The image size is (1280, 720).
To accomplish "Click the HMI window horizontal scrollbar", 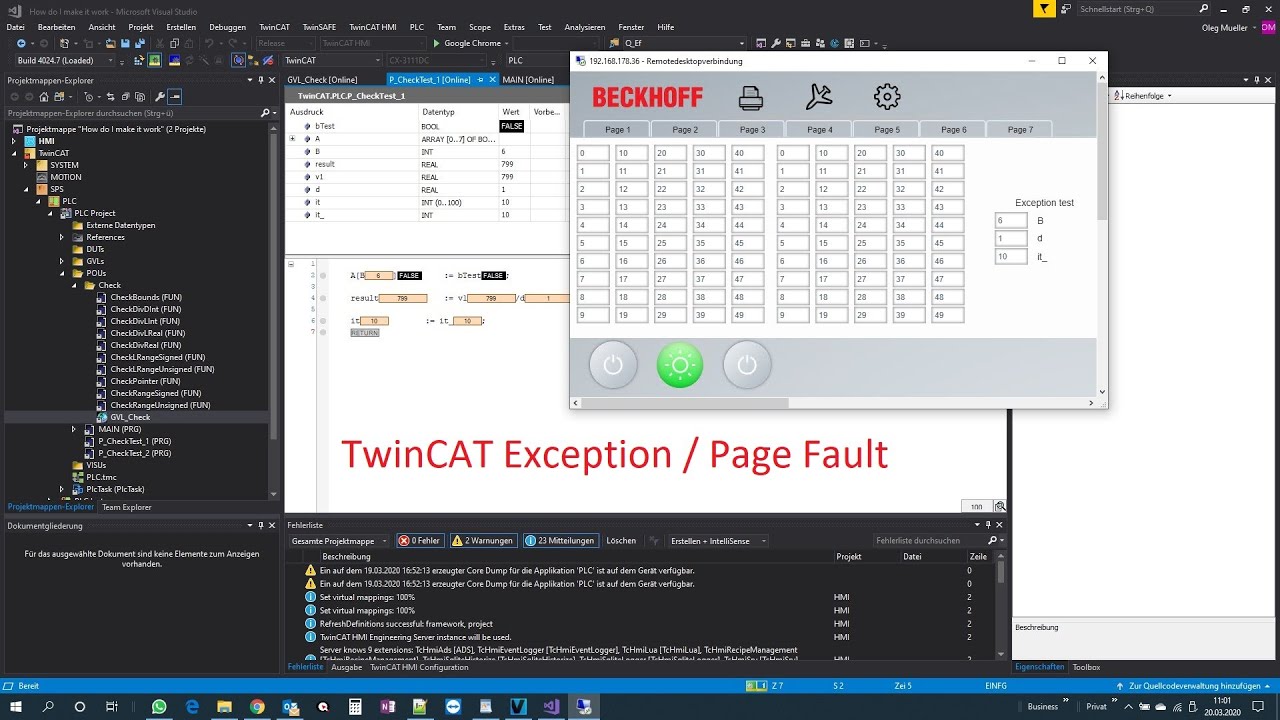I will point(685,403).
